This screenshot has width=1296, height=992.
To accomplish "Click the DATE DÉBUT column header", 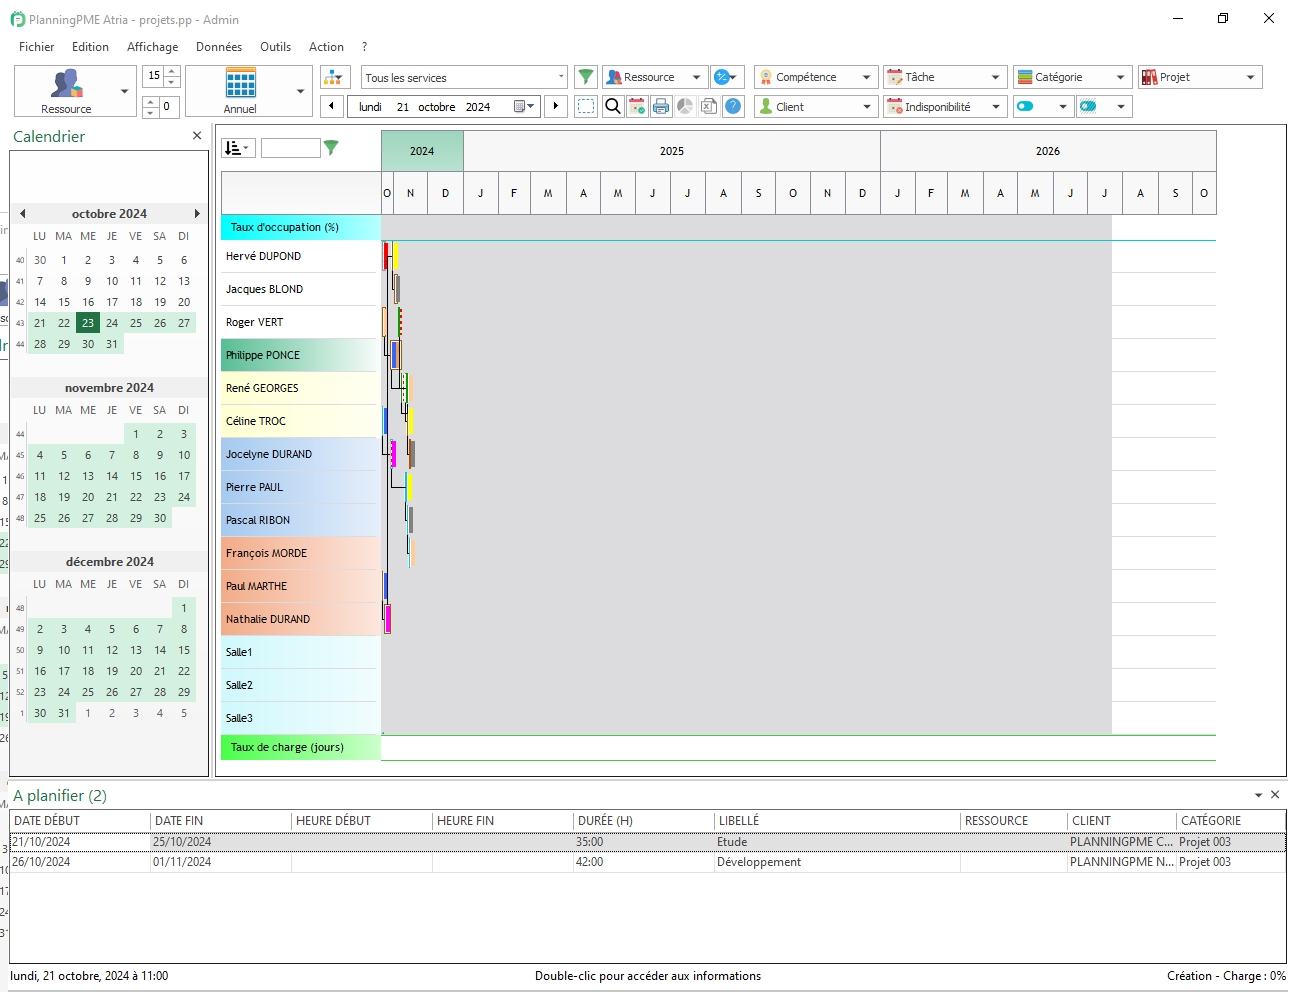I will pyautogui.click(x=80, y=820).
